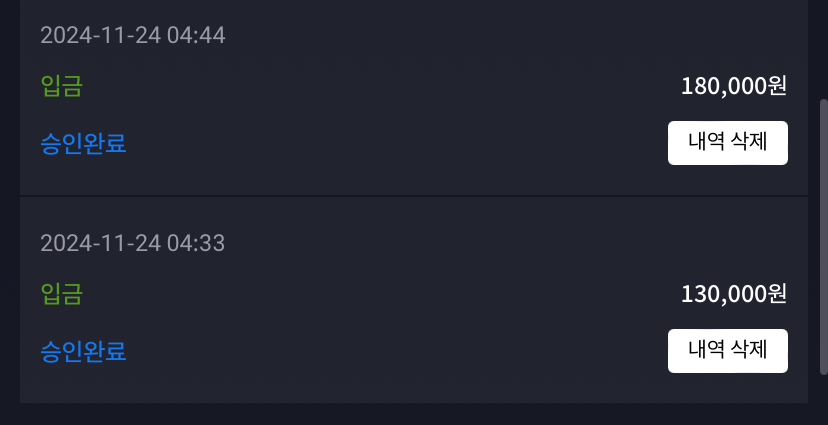Click the dark background below the transaction list
Screen dimensions: 828x425
[x=414, y=414]
